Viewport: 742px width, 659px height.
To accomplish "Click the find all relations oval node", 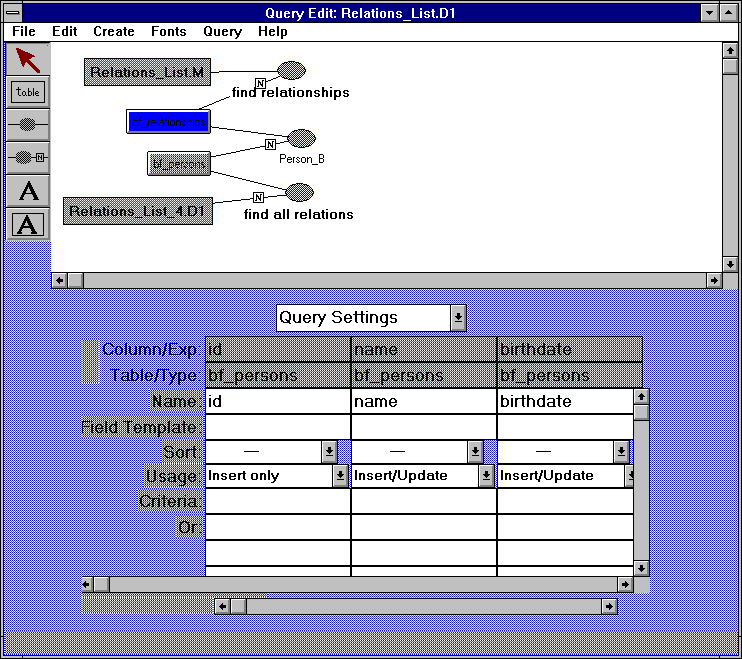I will click(299, 192).
